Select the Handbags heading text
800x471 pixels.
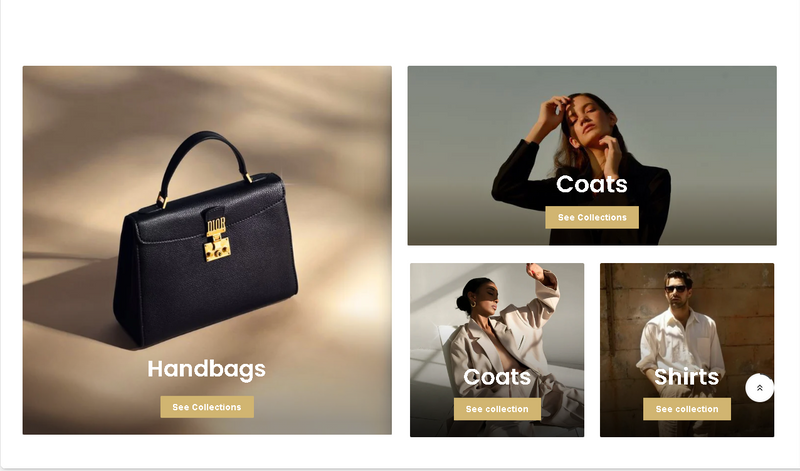(x=207, y=369)
